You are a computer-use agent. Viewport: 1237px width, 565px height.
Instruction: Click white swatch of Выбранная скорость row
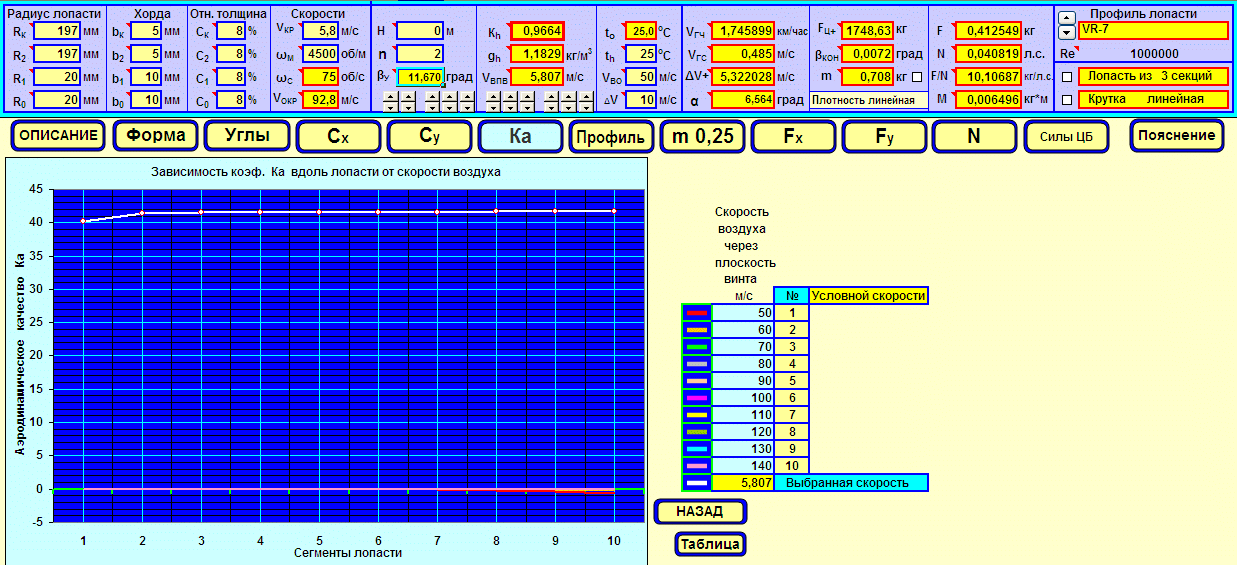(697, 483)
